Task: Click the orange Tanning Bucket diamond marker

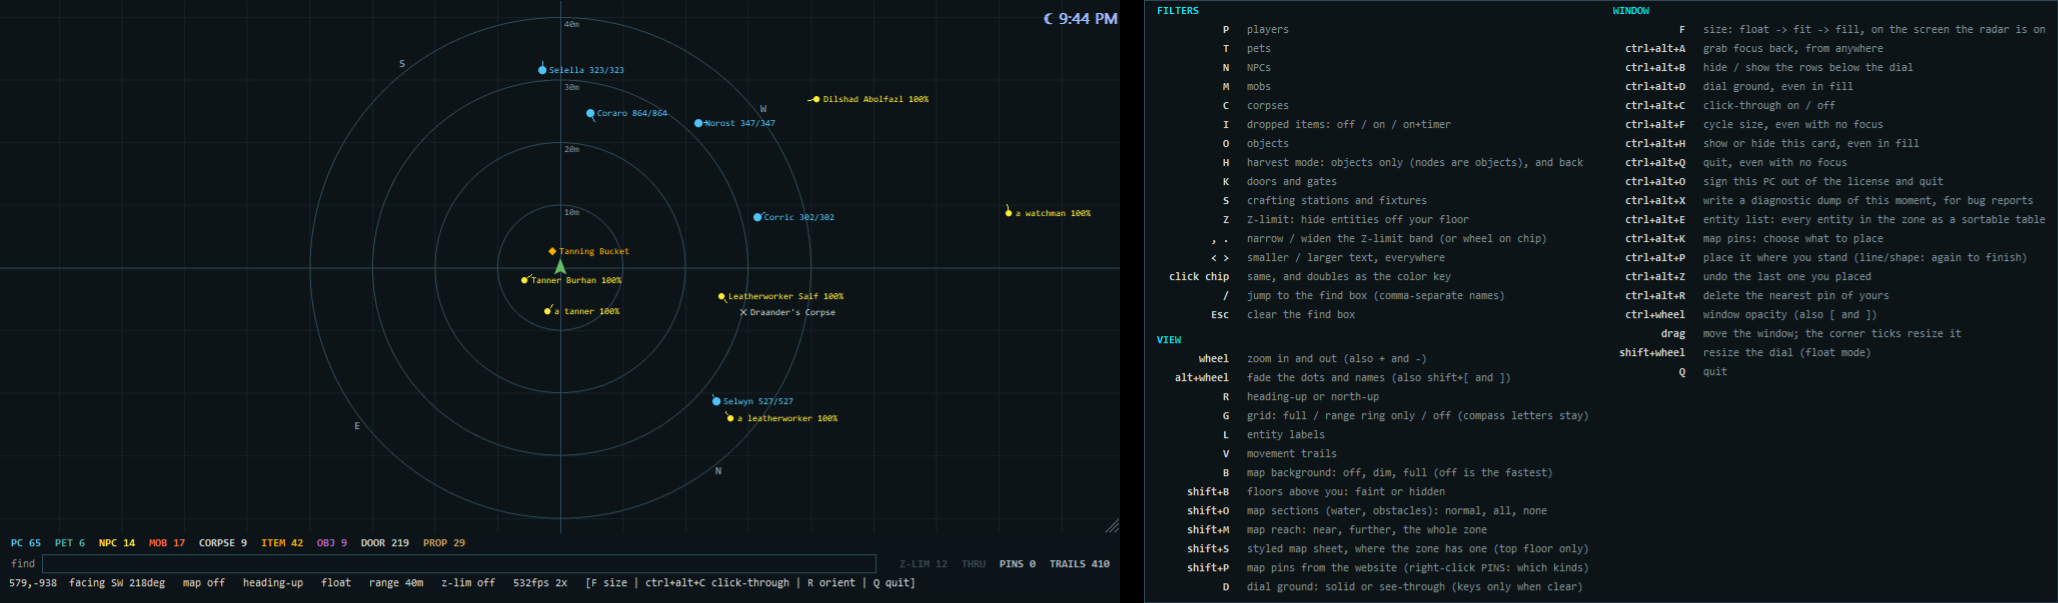Action: pos(552,251)
